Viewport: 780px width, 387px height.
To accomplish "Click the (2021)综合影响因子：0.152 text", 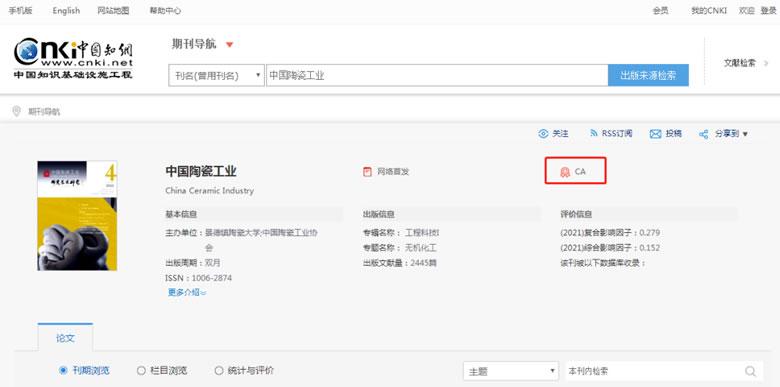I will pyautogui.click(x=610, y=248).
